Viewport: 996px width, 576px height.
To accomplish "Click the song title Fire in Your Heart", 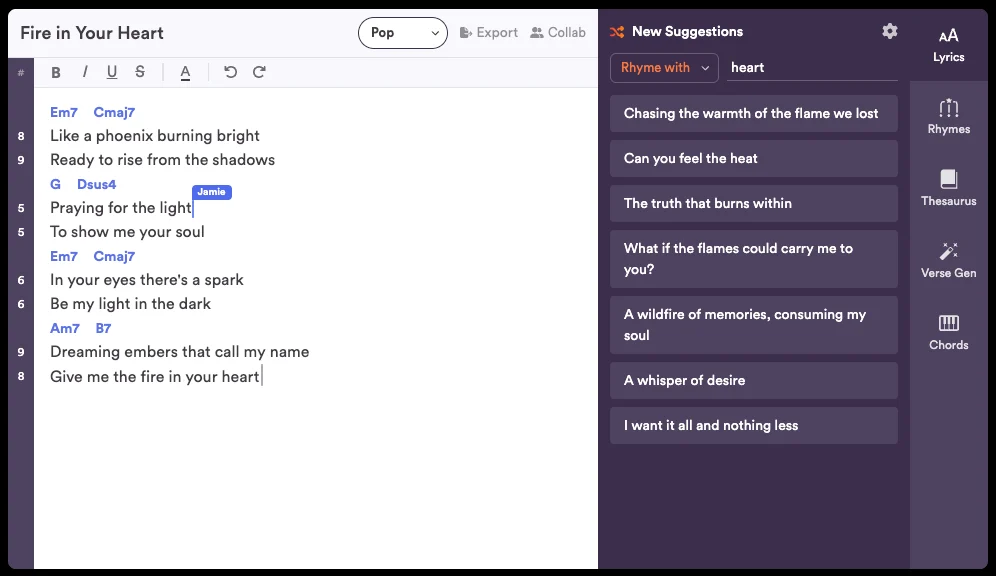I will tap(92, 33).
